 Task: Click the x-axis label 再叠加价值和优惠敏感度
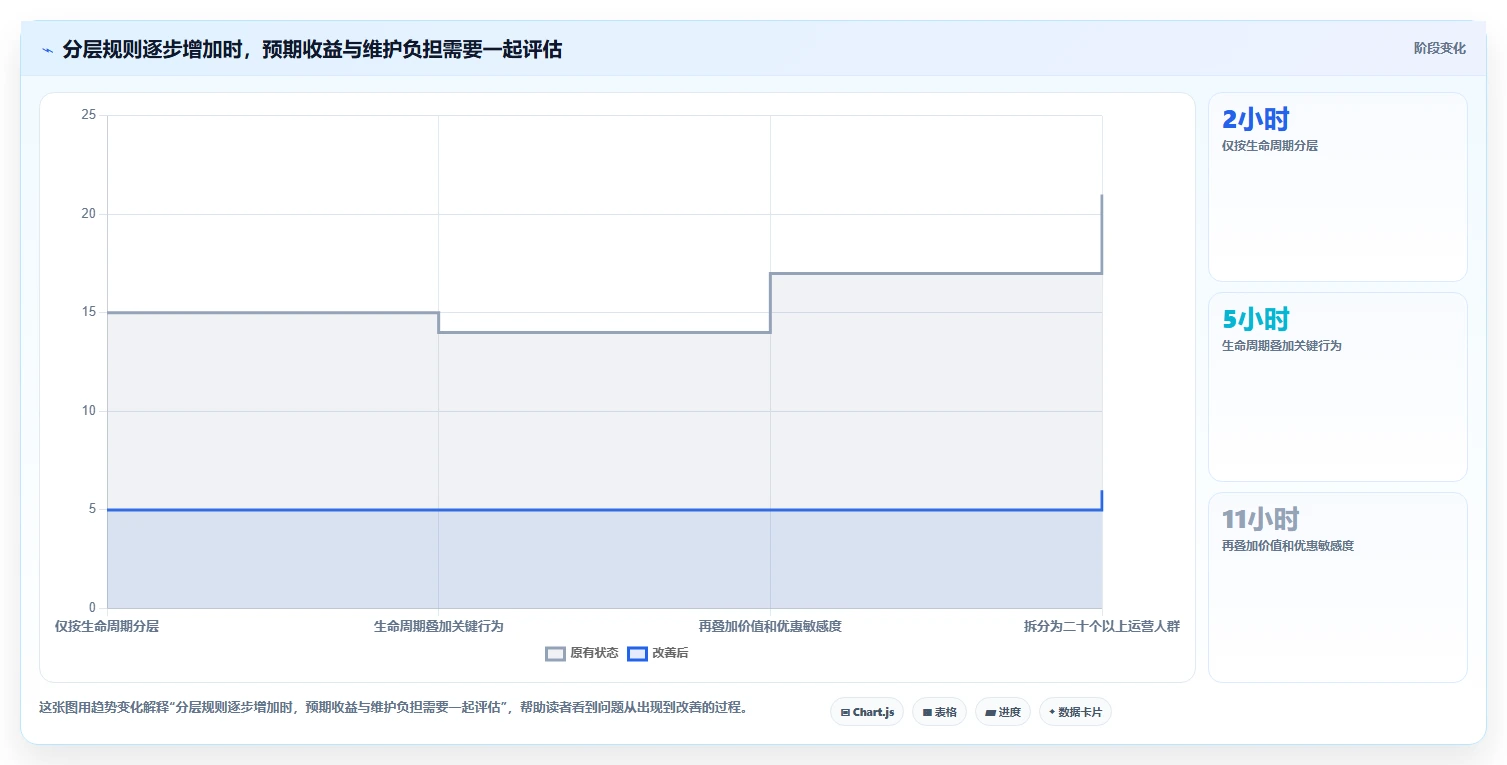[x=770, y=627]
